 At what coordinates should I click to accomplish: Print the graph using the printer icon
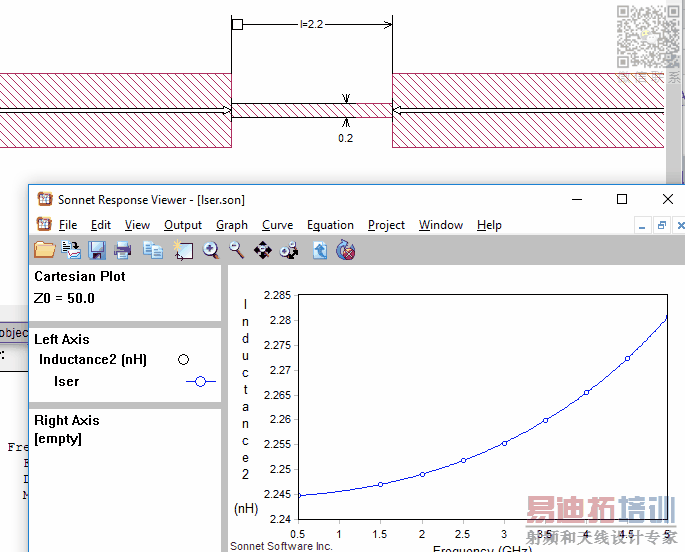[x=122, y=250]
